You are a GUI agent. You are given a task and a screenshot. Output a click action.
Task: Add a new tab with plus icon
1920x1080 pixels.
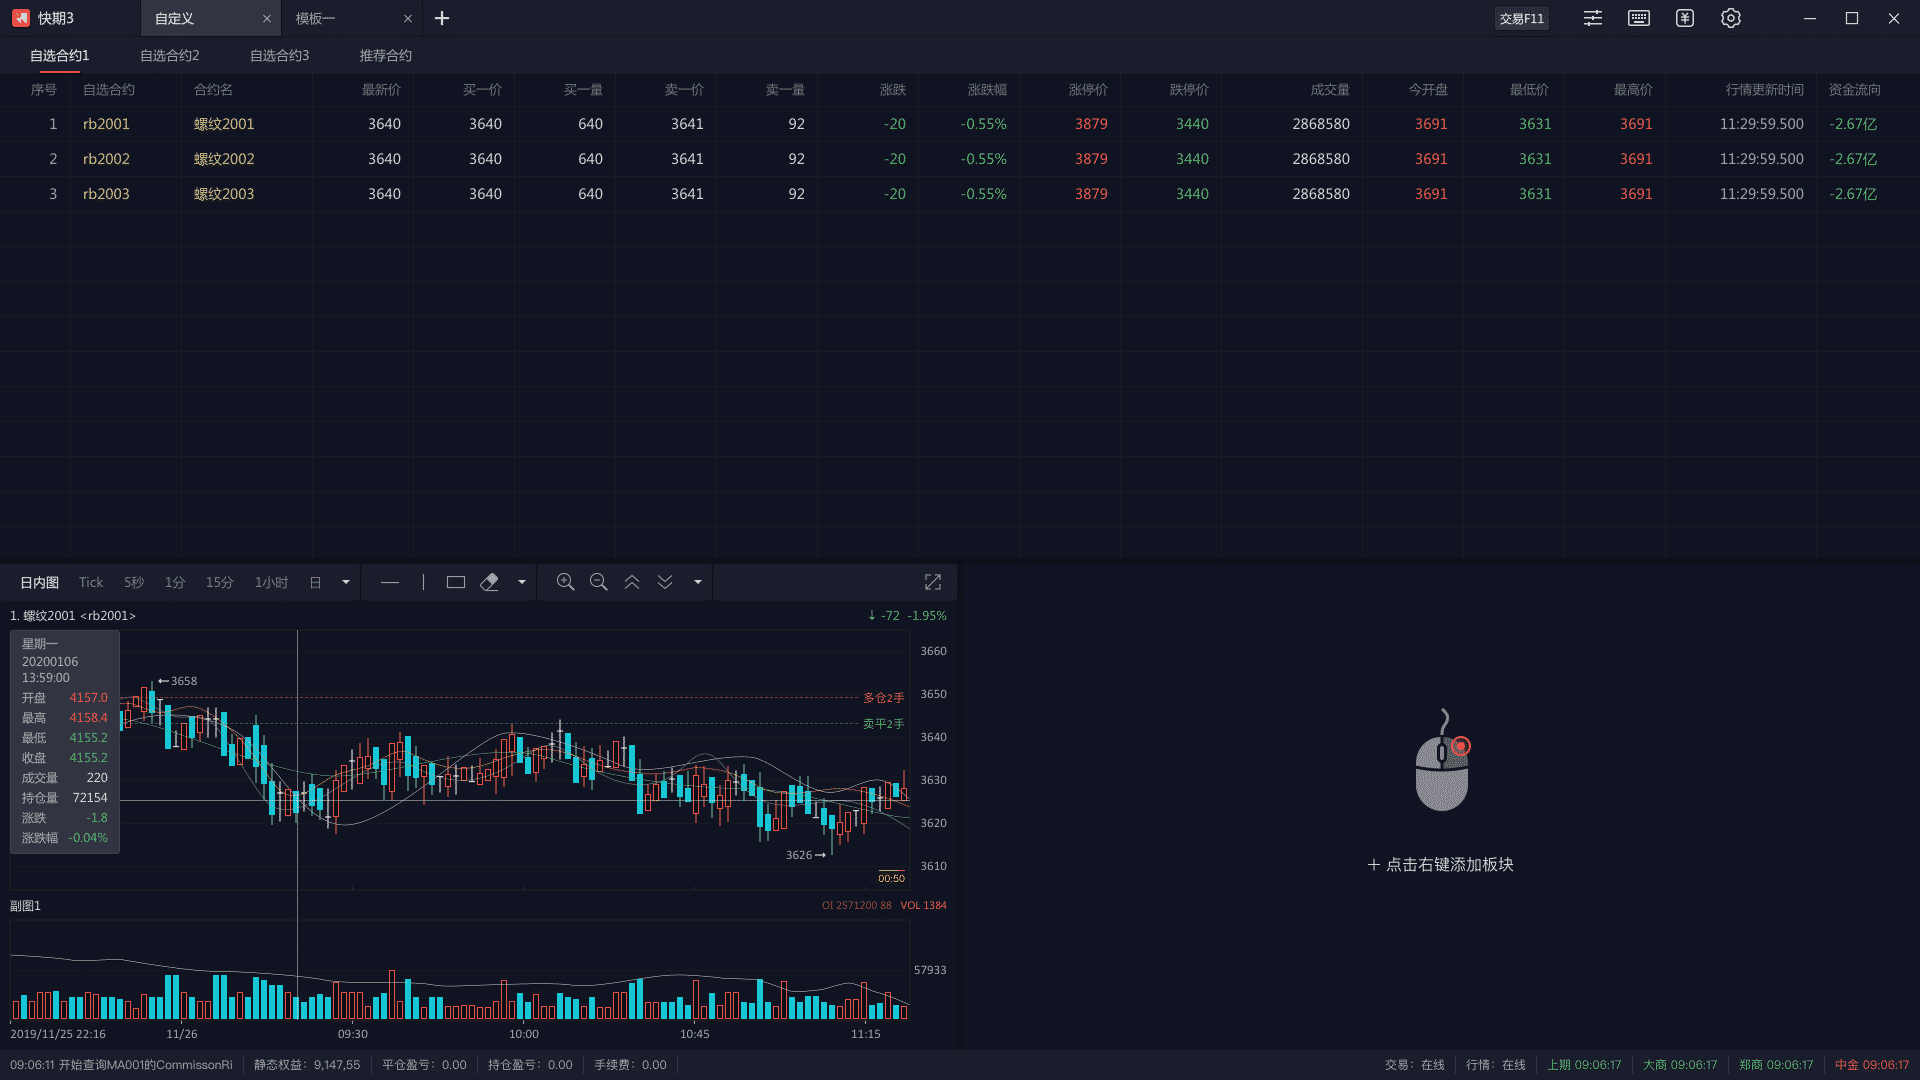click(x=442, y=18)
